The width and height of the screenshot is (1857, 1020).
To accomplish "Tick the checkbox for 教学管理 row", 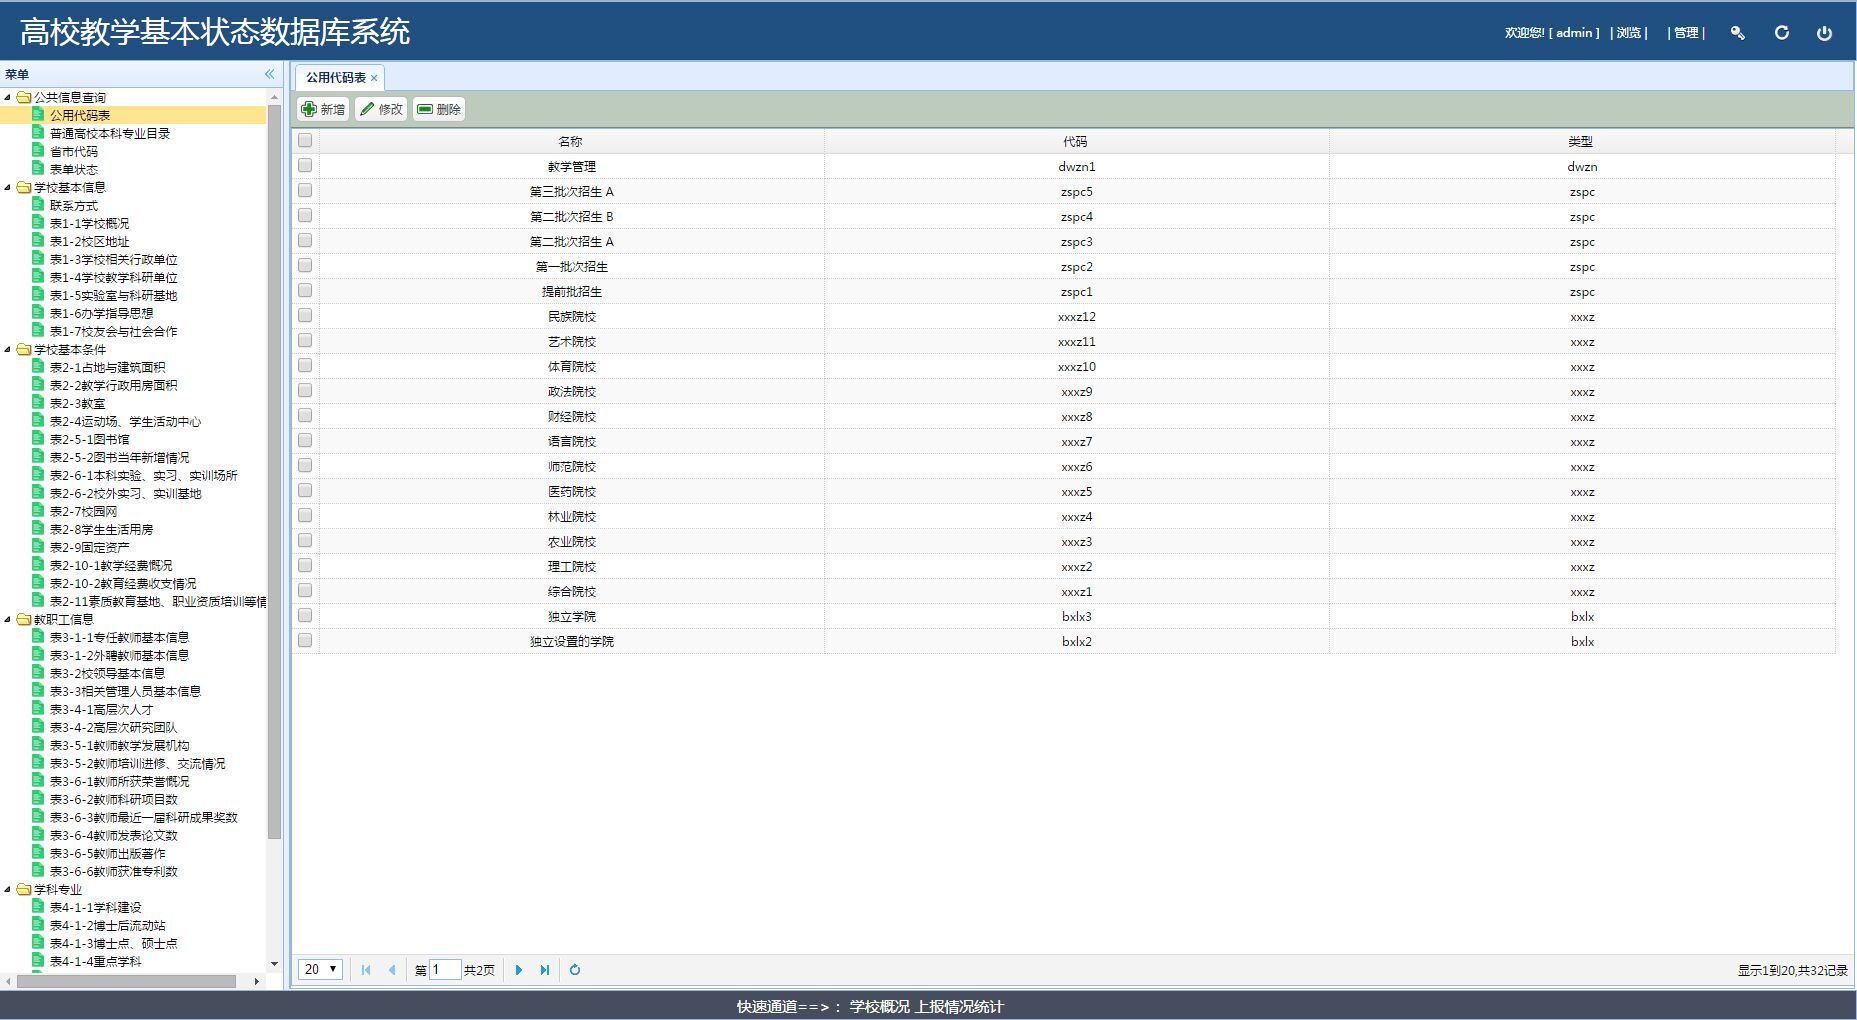I will click(305, 166).
